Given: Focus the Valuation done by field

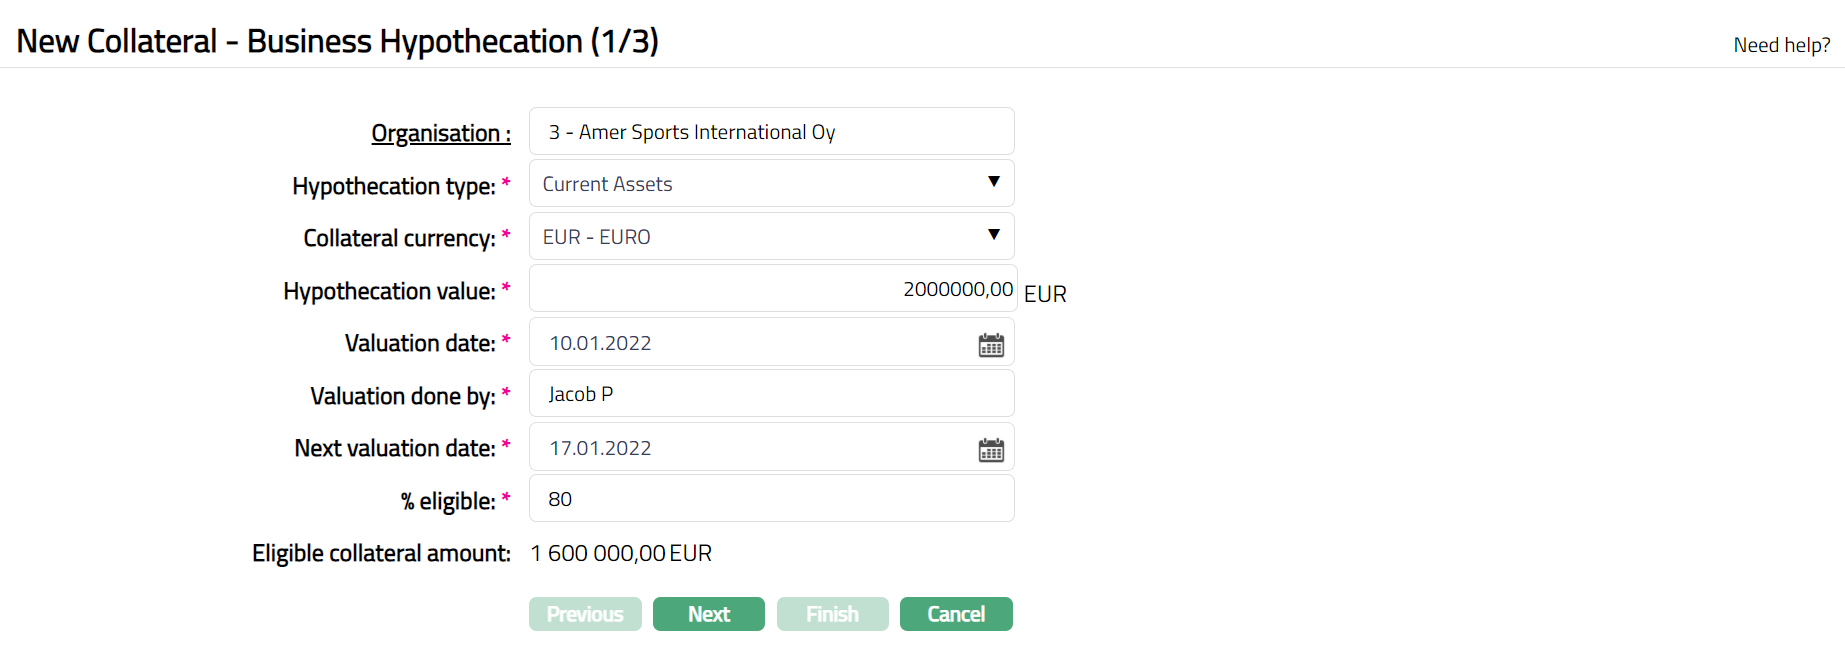Looking at the screenshot, I should 771,394.
